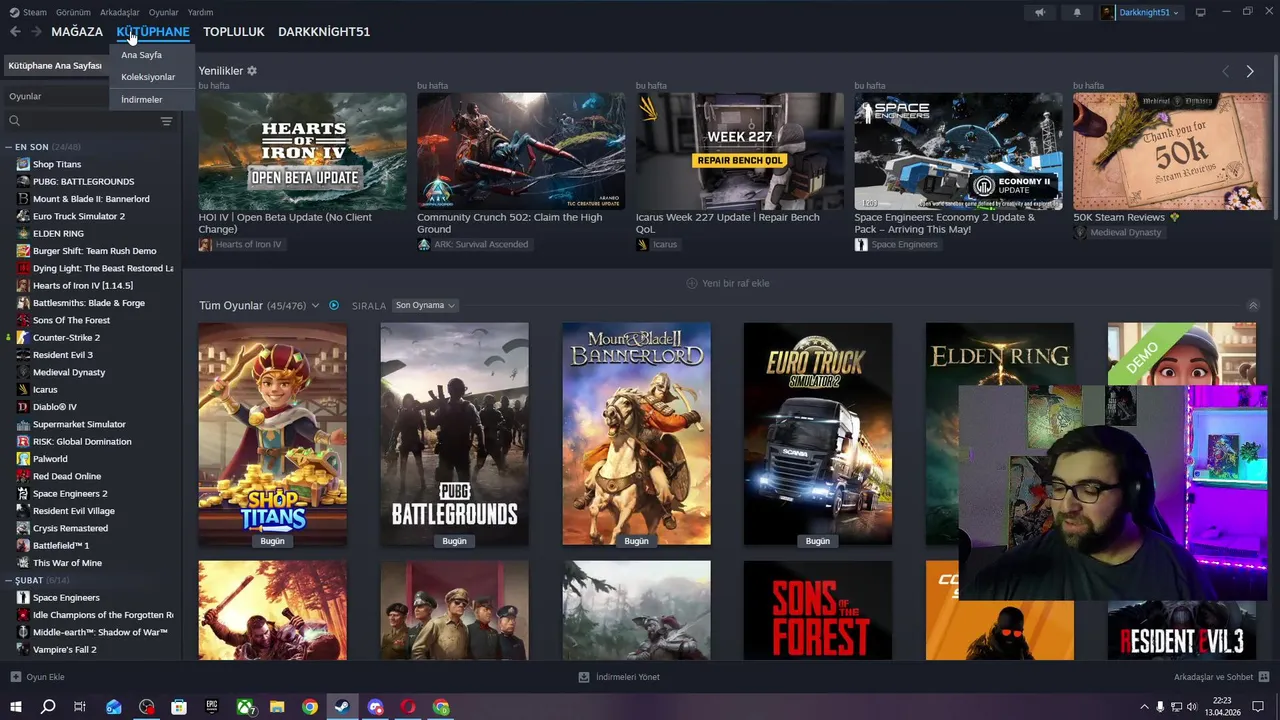Image resolution: width=1280 pixels, height=720 pixels.
Task: Open Microsoft Store from taskbar
Action: 179,707
